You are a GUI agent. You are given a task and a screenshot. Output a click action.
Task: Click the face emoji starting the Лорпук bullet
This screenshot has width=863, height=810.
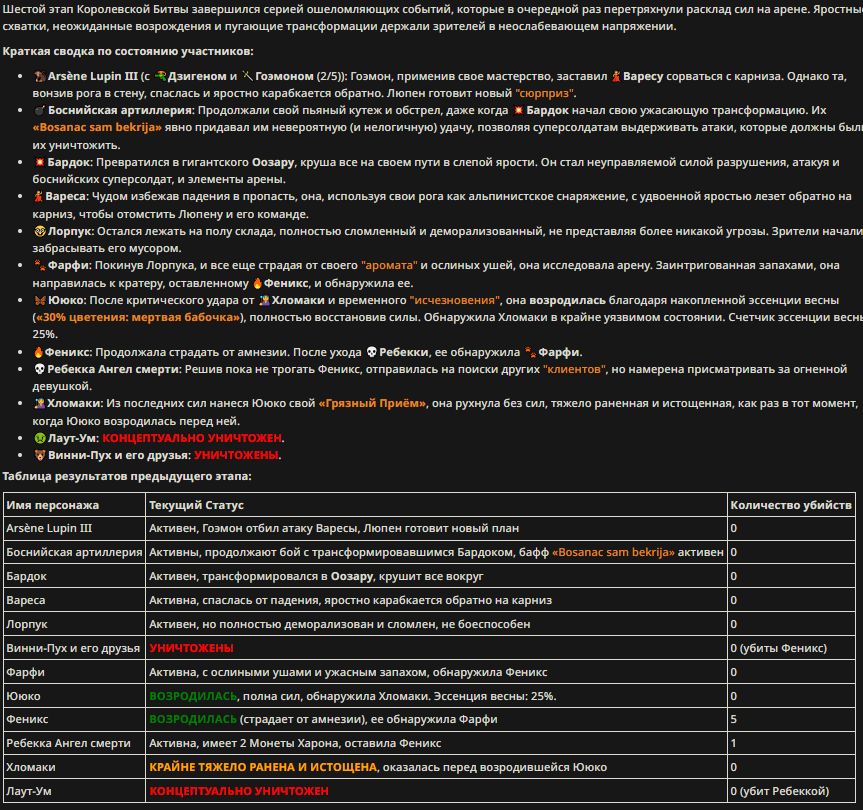tap(40, 231)
